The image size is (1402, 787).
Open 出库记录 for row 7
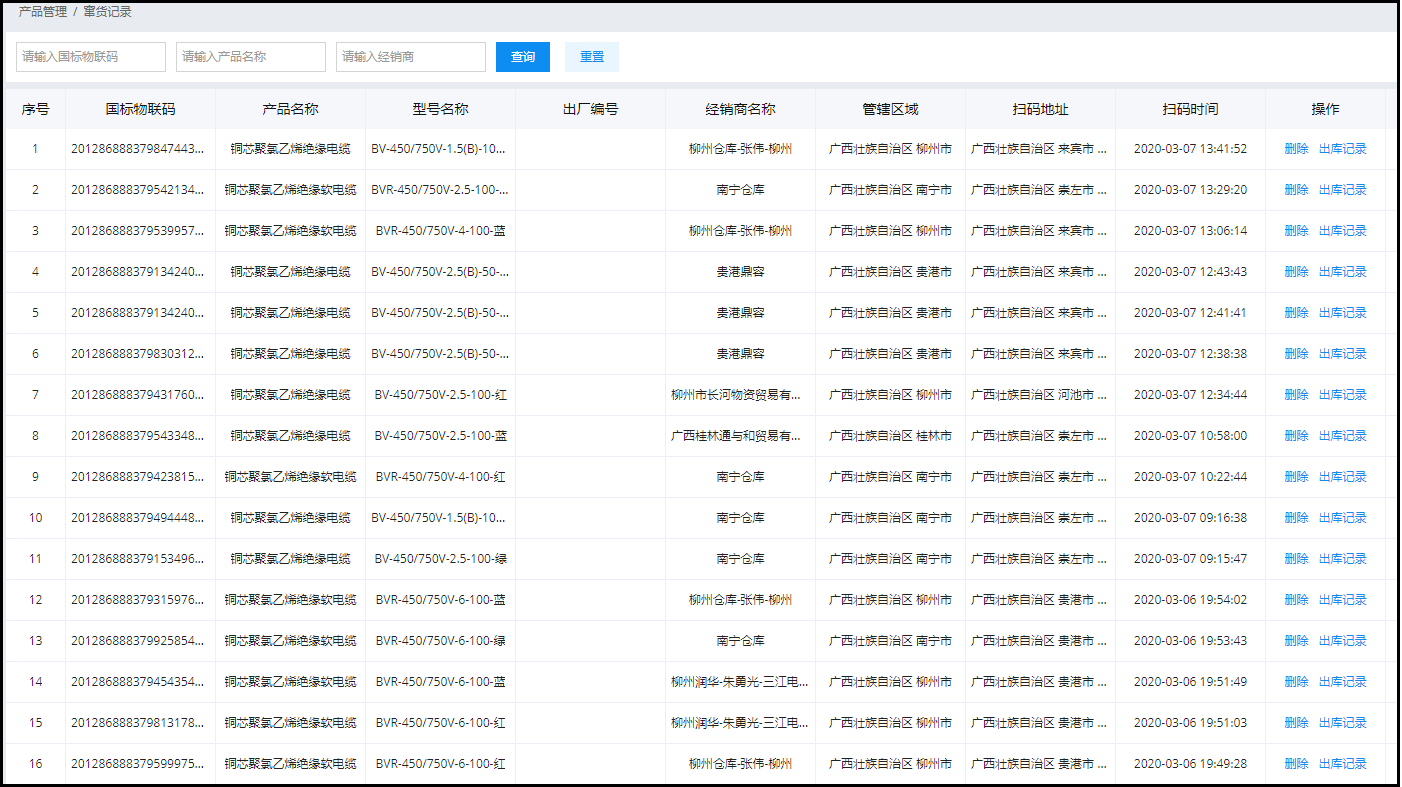pyautogui.click(x=1342, y=395)
